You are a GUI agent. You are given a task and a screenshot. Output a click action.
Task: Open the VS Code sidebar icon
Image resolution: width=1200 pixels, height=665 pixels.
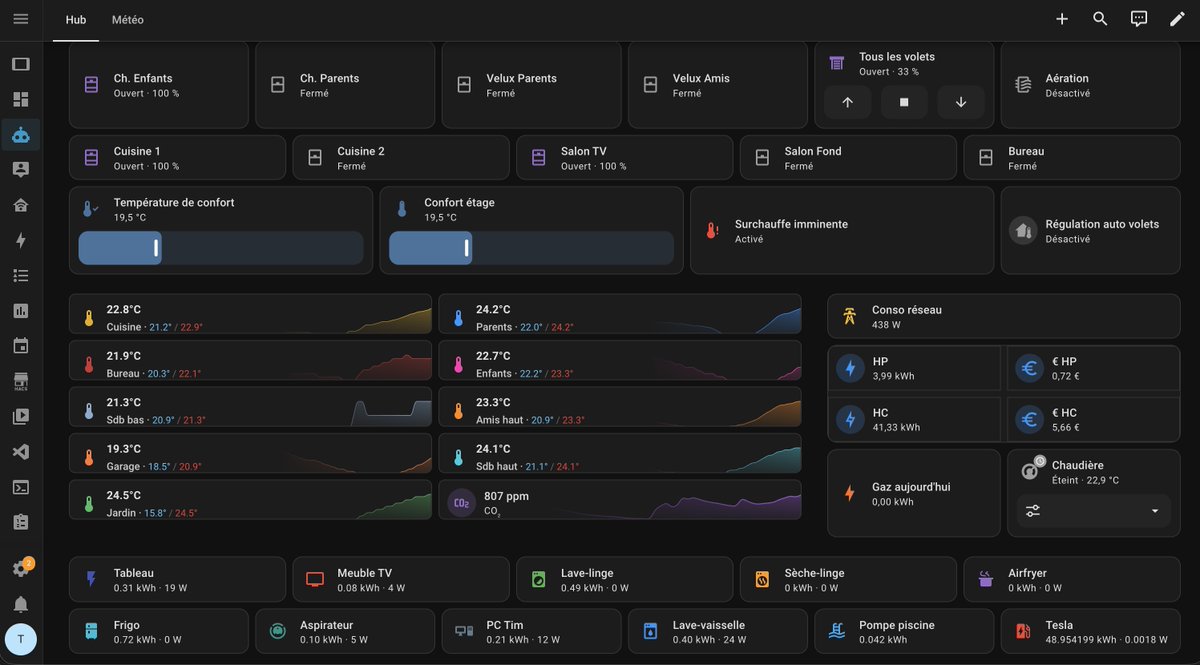tap(21, 452)
